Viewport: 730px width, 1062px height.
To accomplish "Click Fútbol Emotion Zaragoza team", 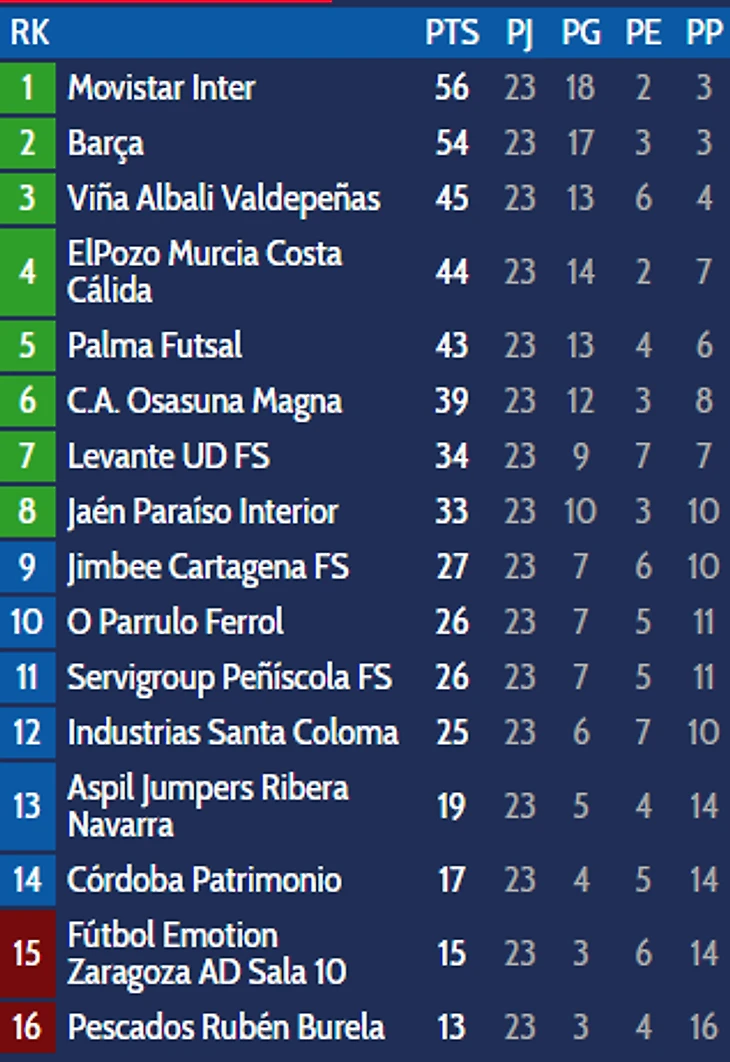I will (x=206, y=953).
